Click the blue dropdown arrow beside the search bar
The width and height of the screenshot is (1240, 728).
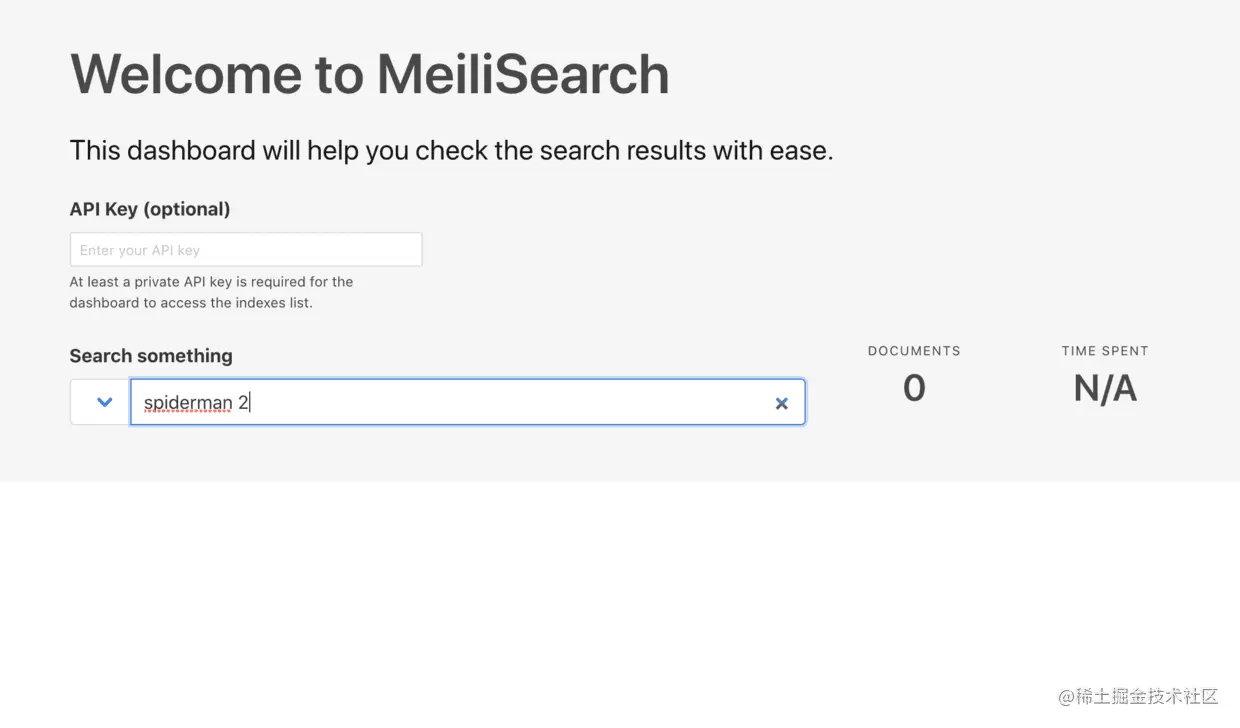point(99,401)
